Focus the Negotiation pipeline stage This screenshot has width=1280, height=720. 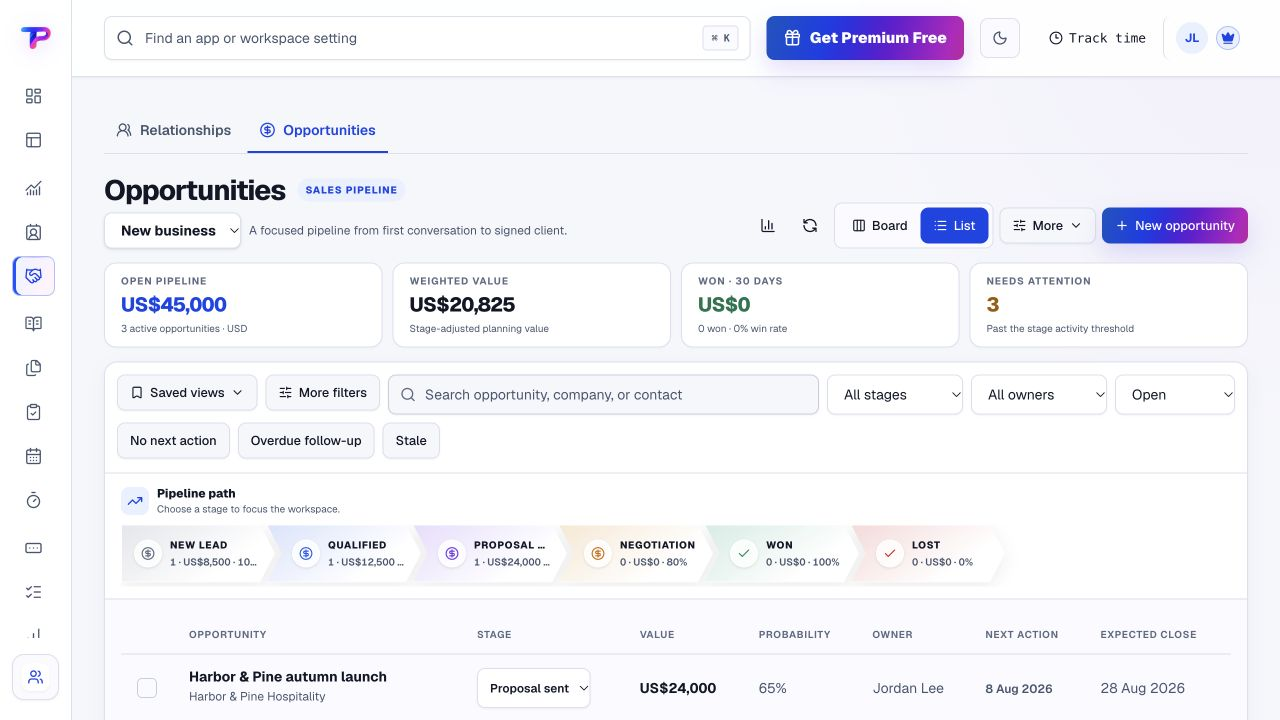pyautogui.click(x=639, y=554)
